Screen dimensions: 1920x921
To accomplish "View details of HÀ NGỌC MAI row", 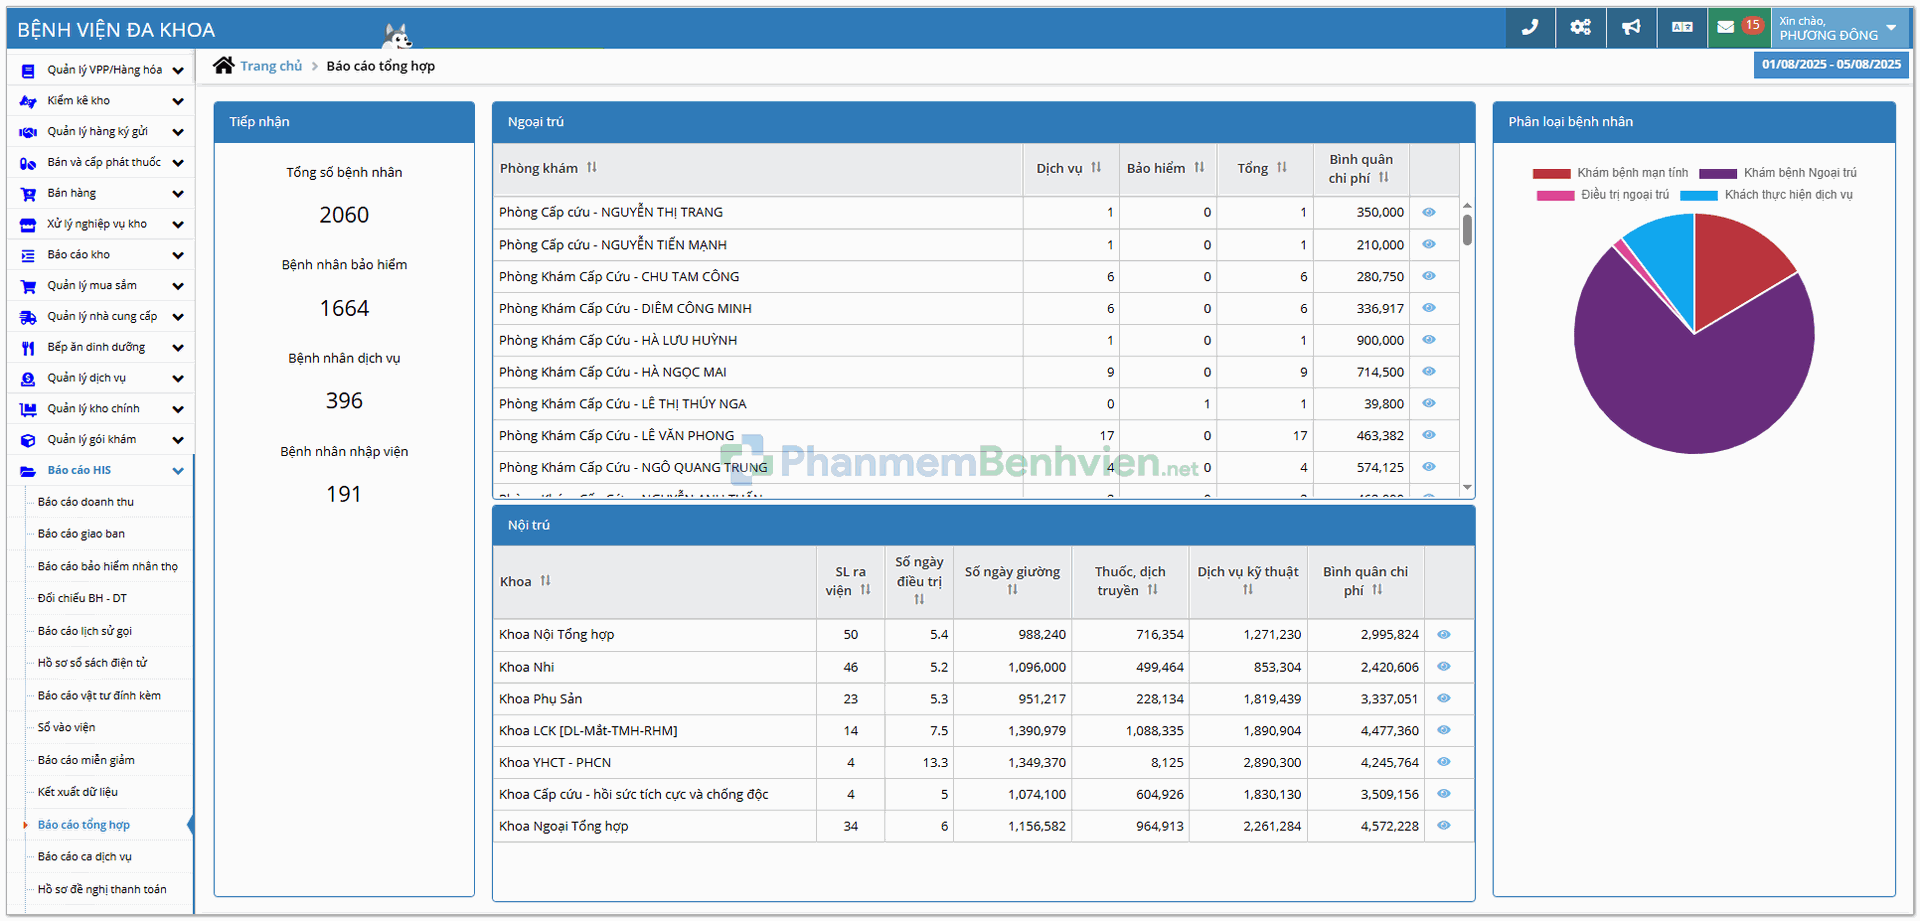I will click(x=1429, y=371).
